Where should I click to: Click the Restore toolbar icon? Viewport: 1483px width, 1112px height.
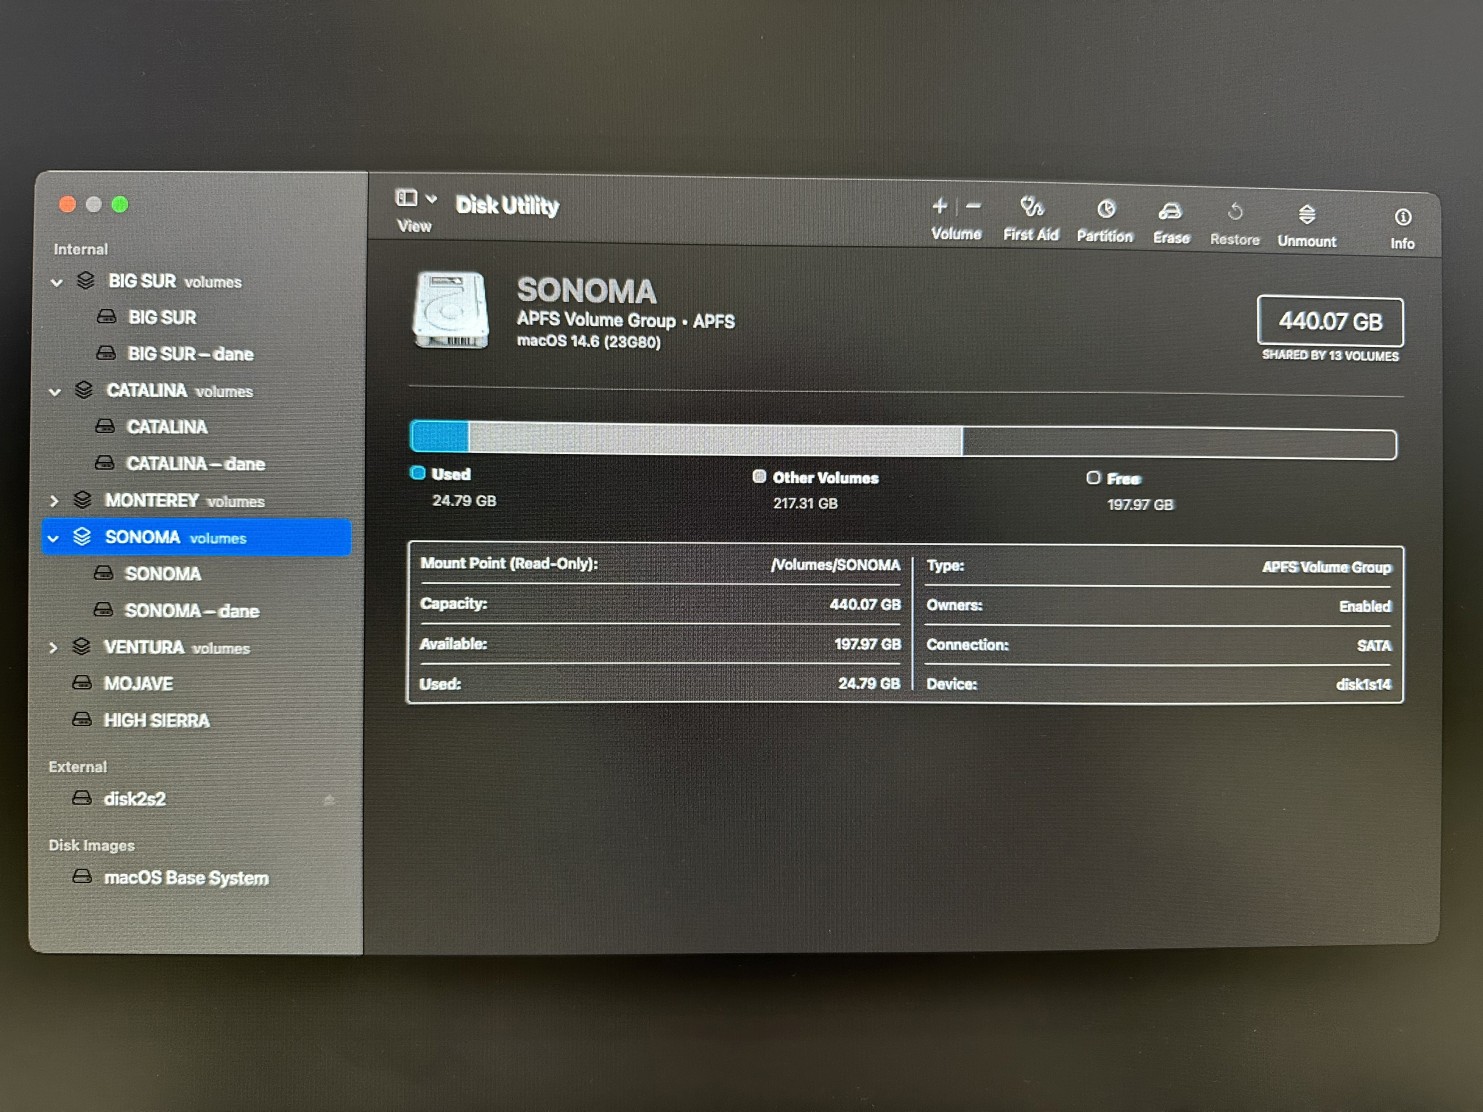coord(1235,211)
